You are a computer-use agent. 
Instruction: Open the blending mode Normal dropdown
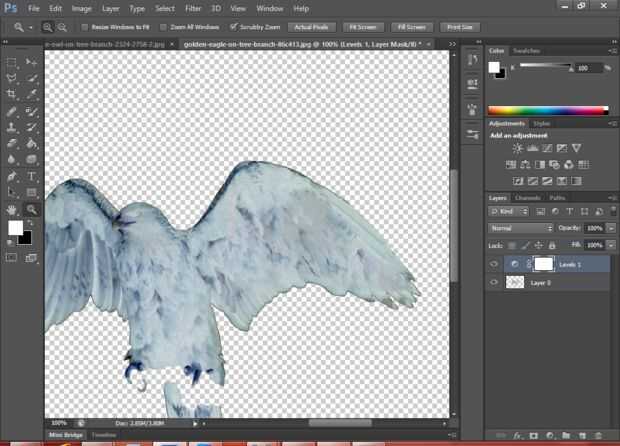pyautogui.click(x=520, y=228)
